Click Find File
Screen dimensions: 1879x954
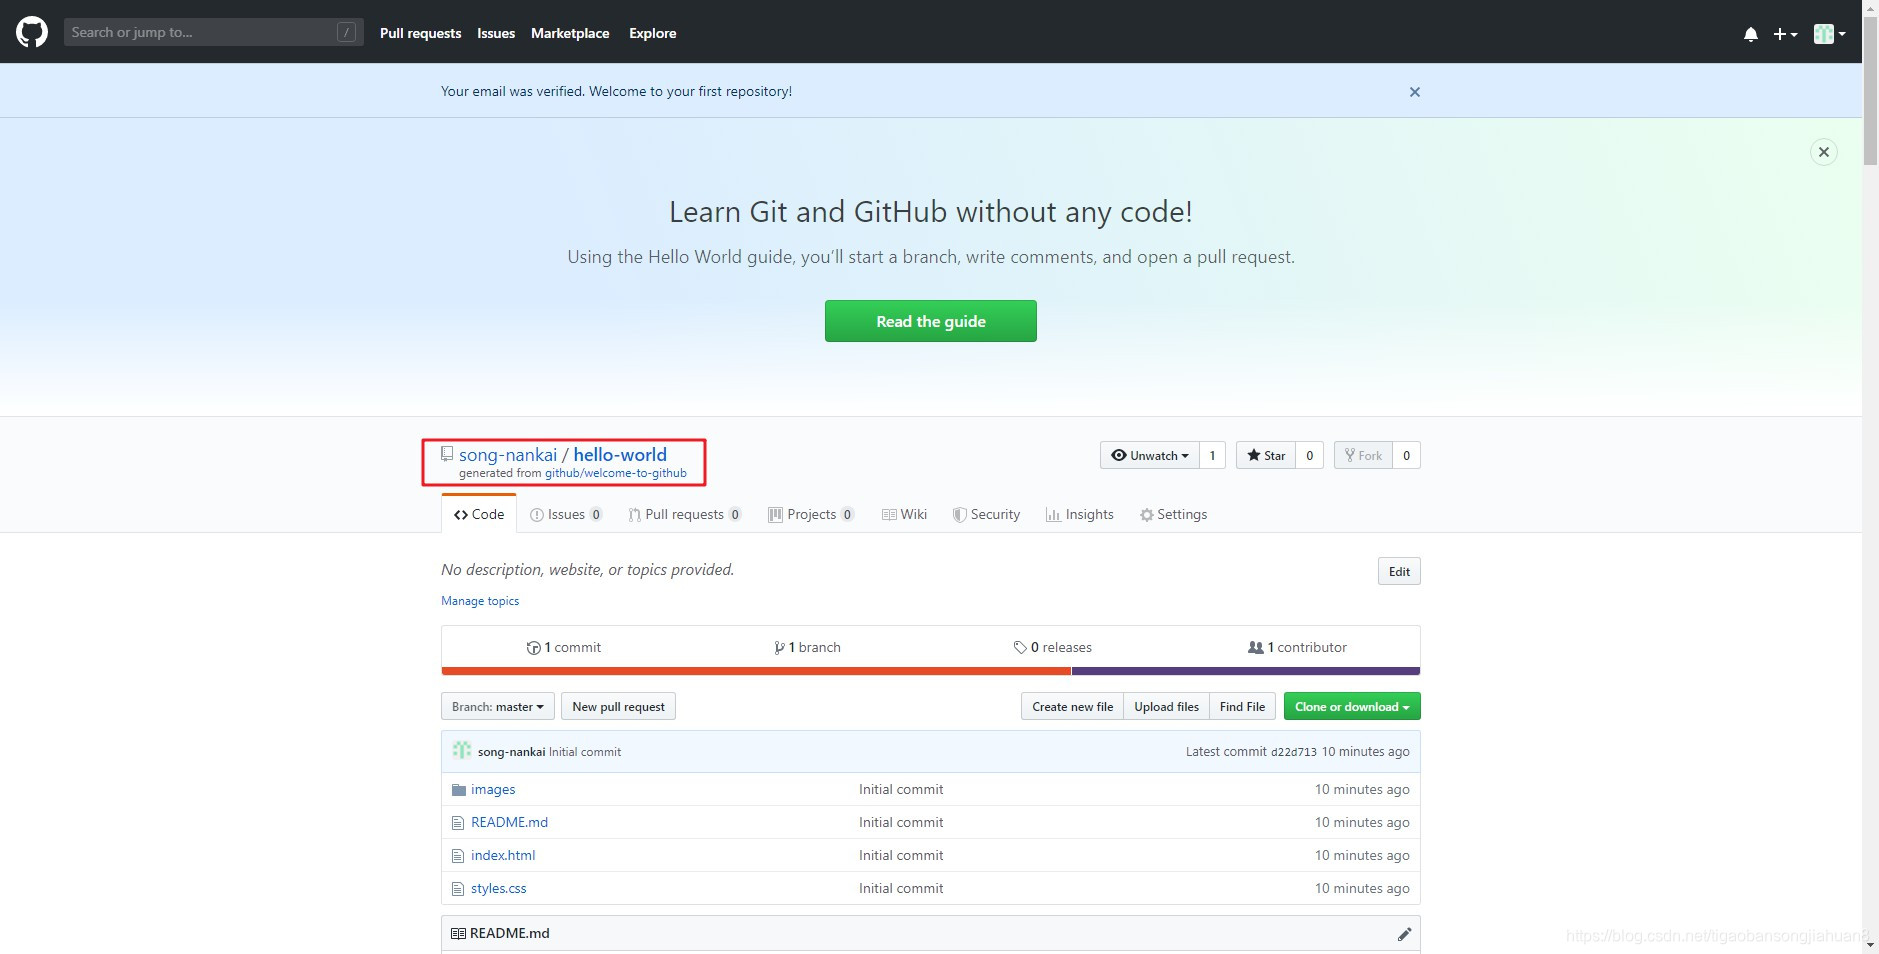pyautogui.click(x=1242, y=706)
